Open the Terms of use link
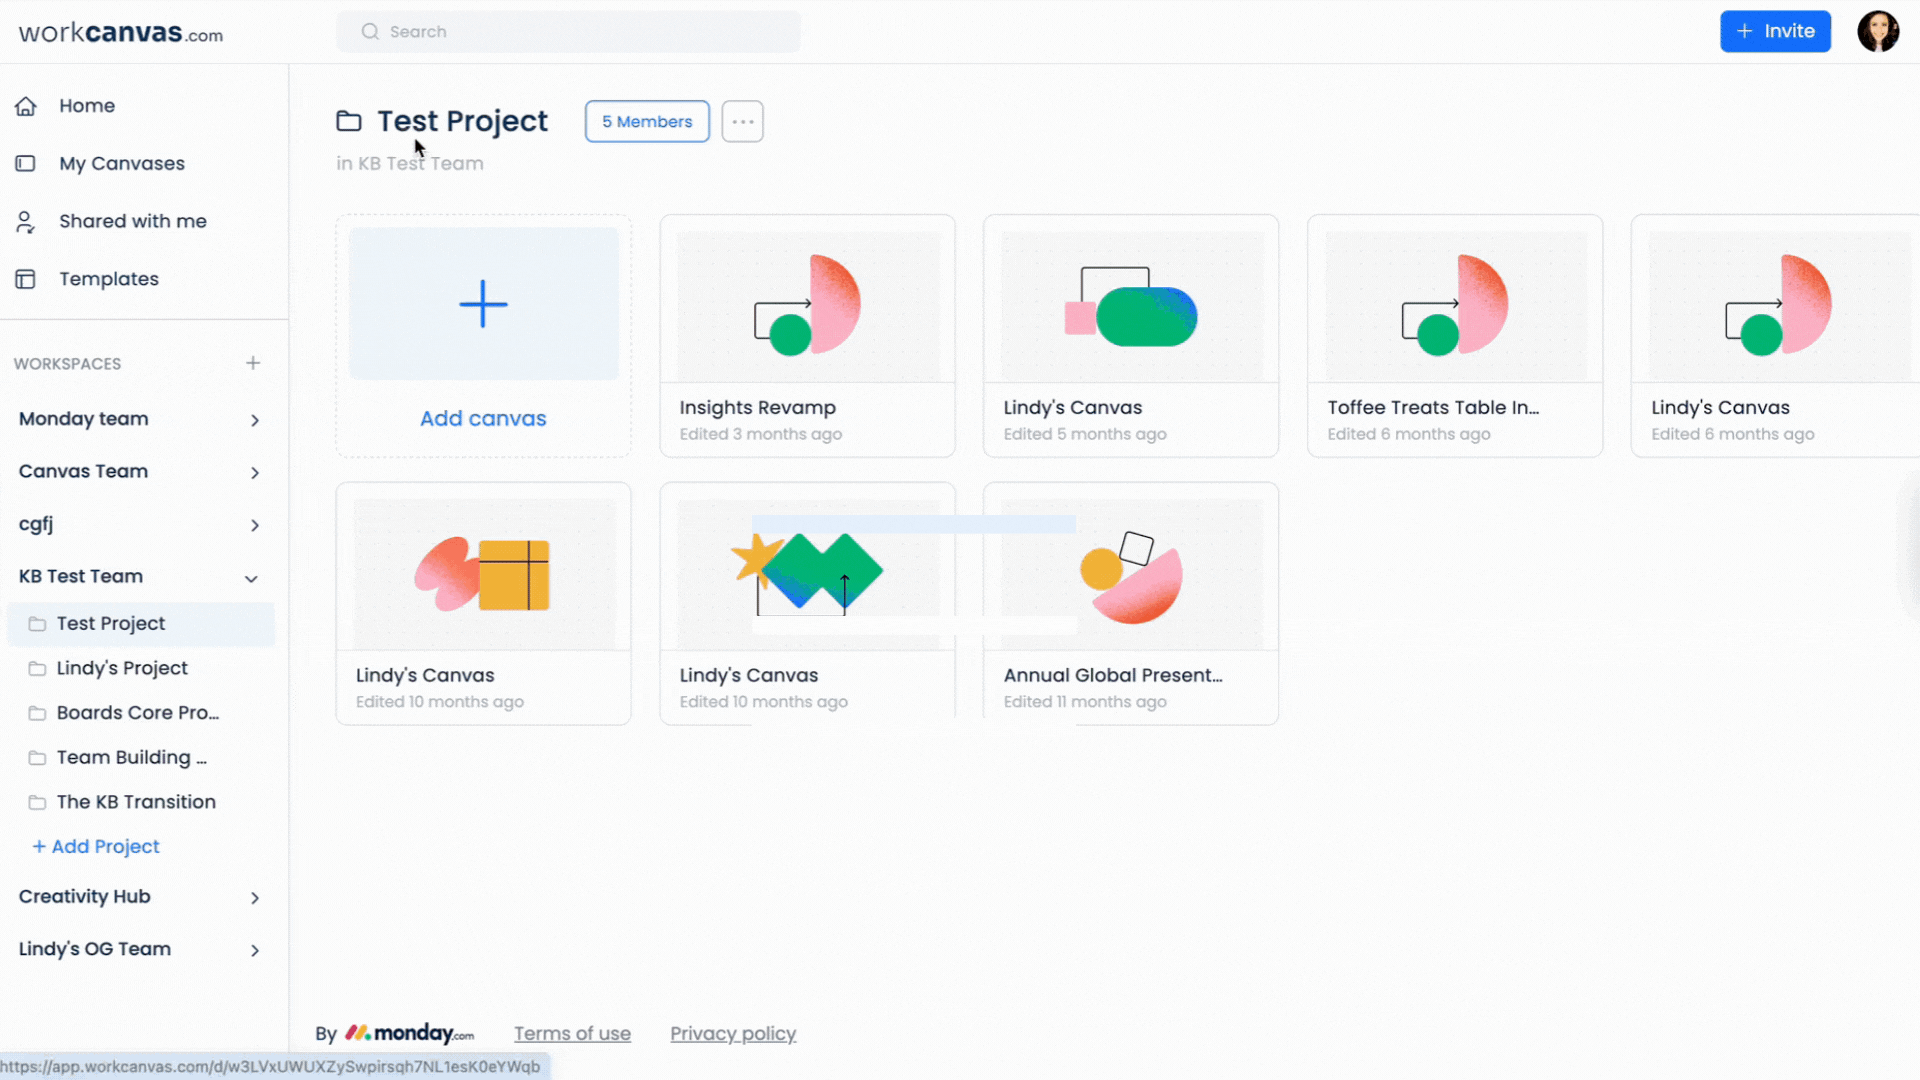 tap(572, 1034)
